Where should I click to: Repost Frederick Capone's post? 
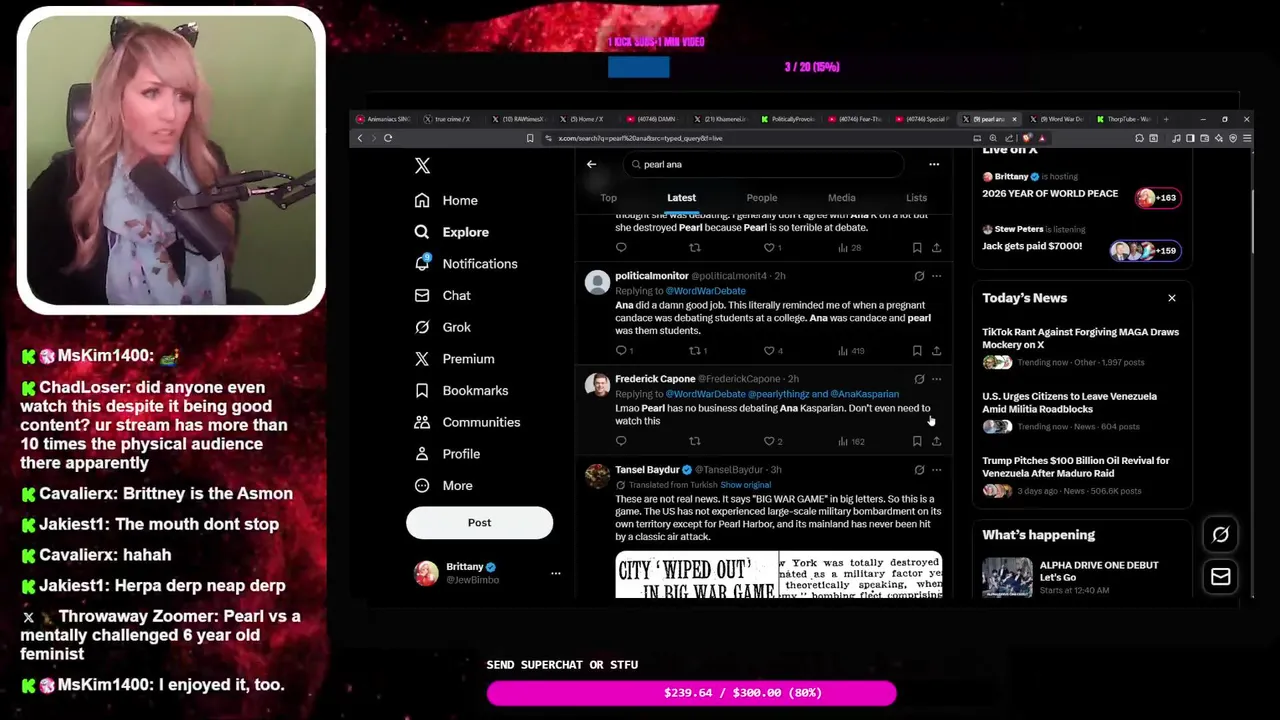[695, 441]
